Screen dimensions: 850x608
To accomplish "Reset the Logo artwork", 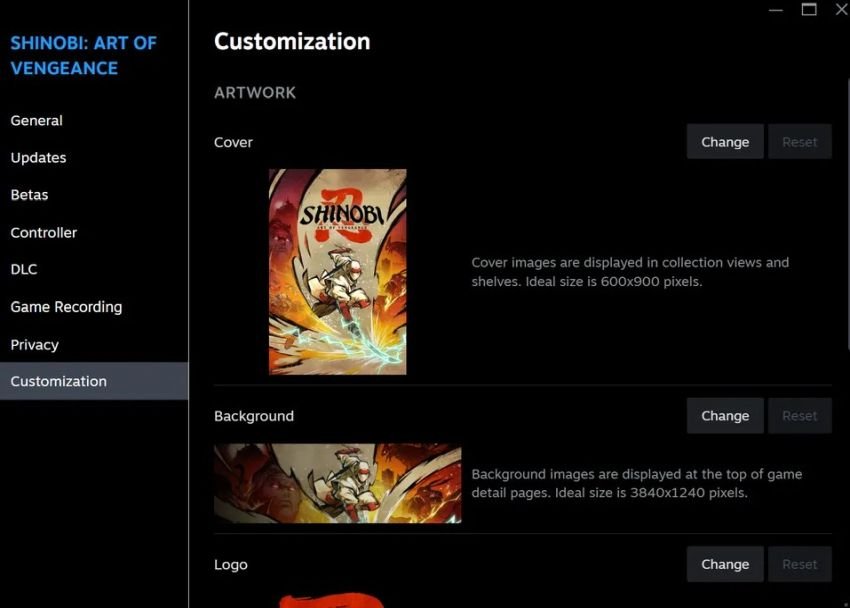I will pos(800,564).
